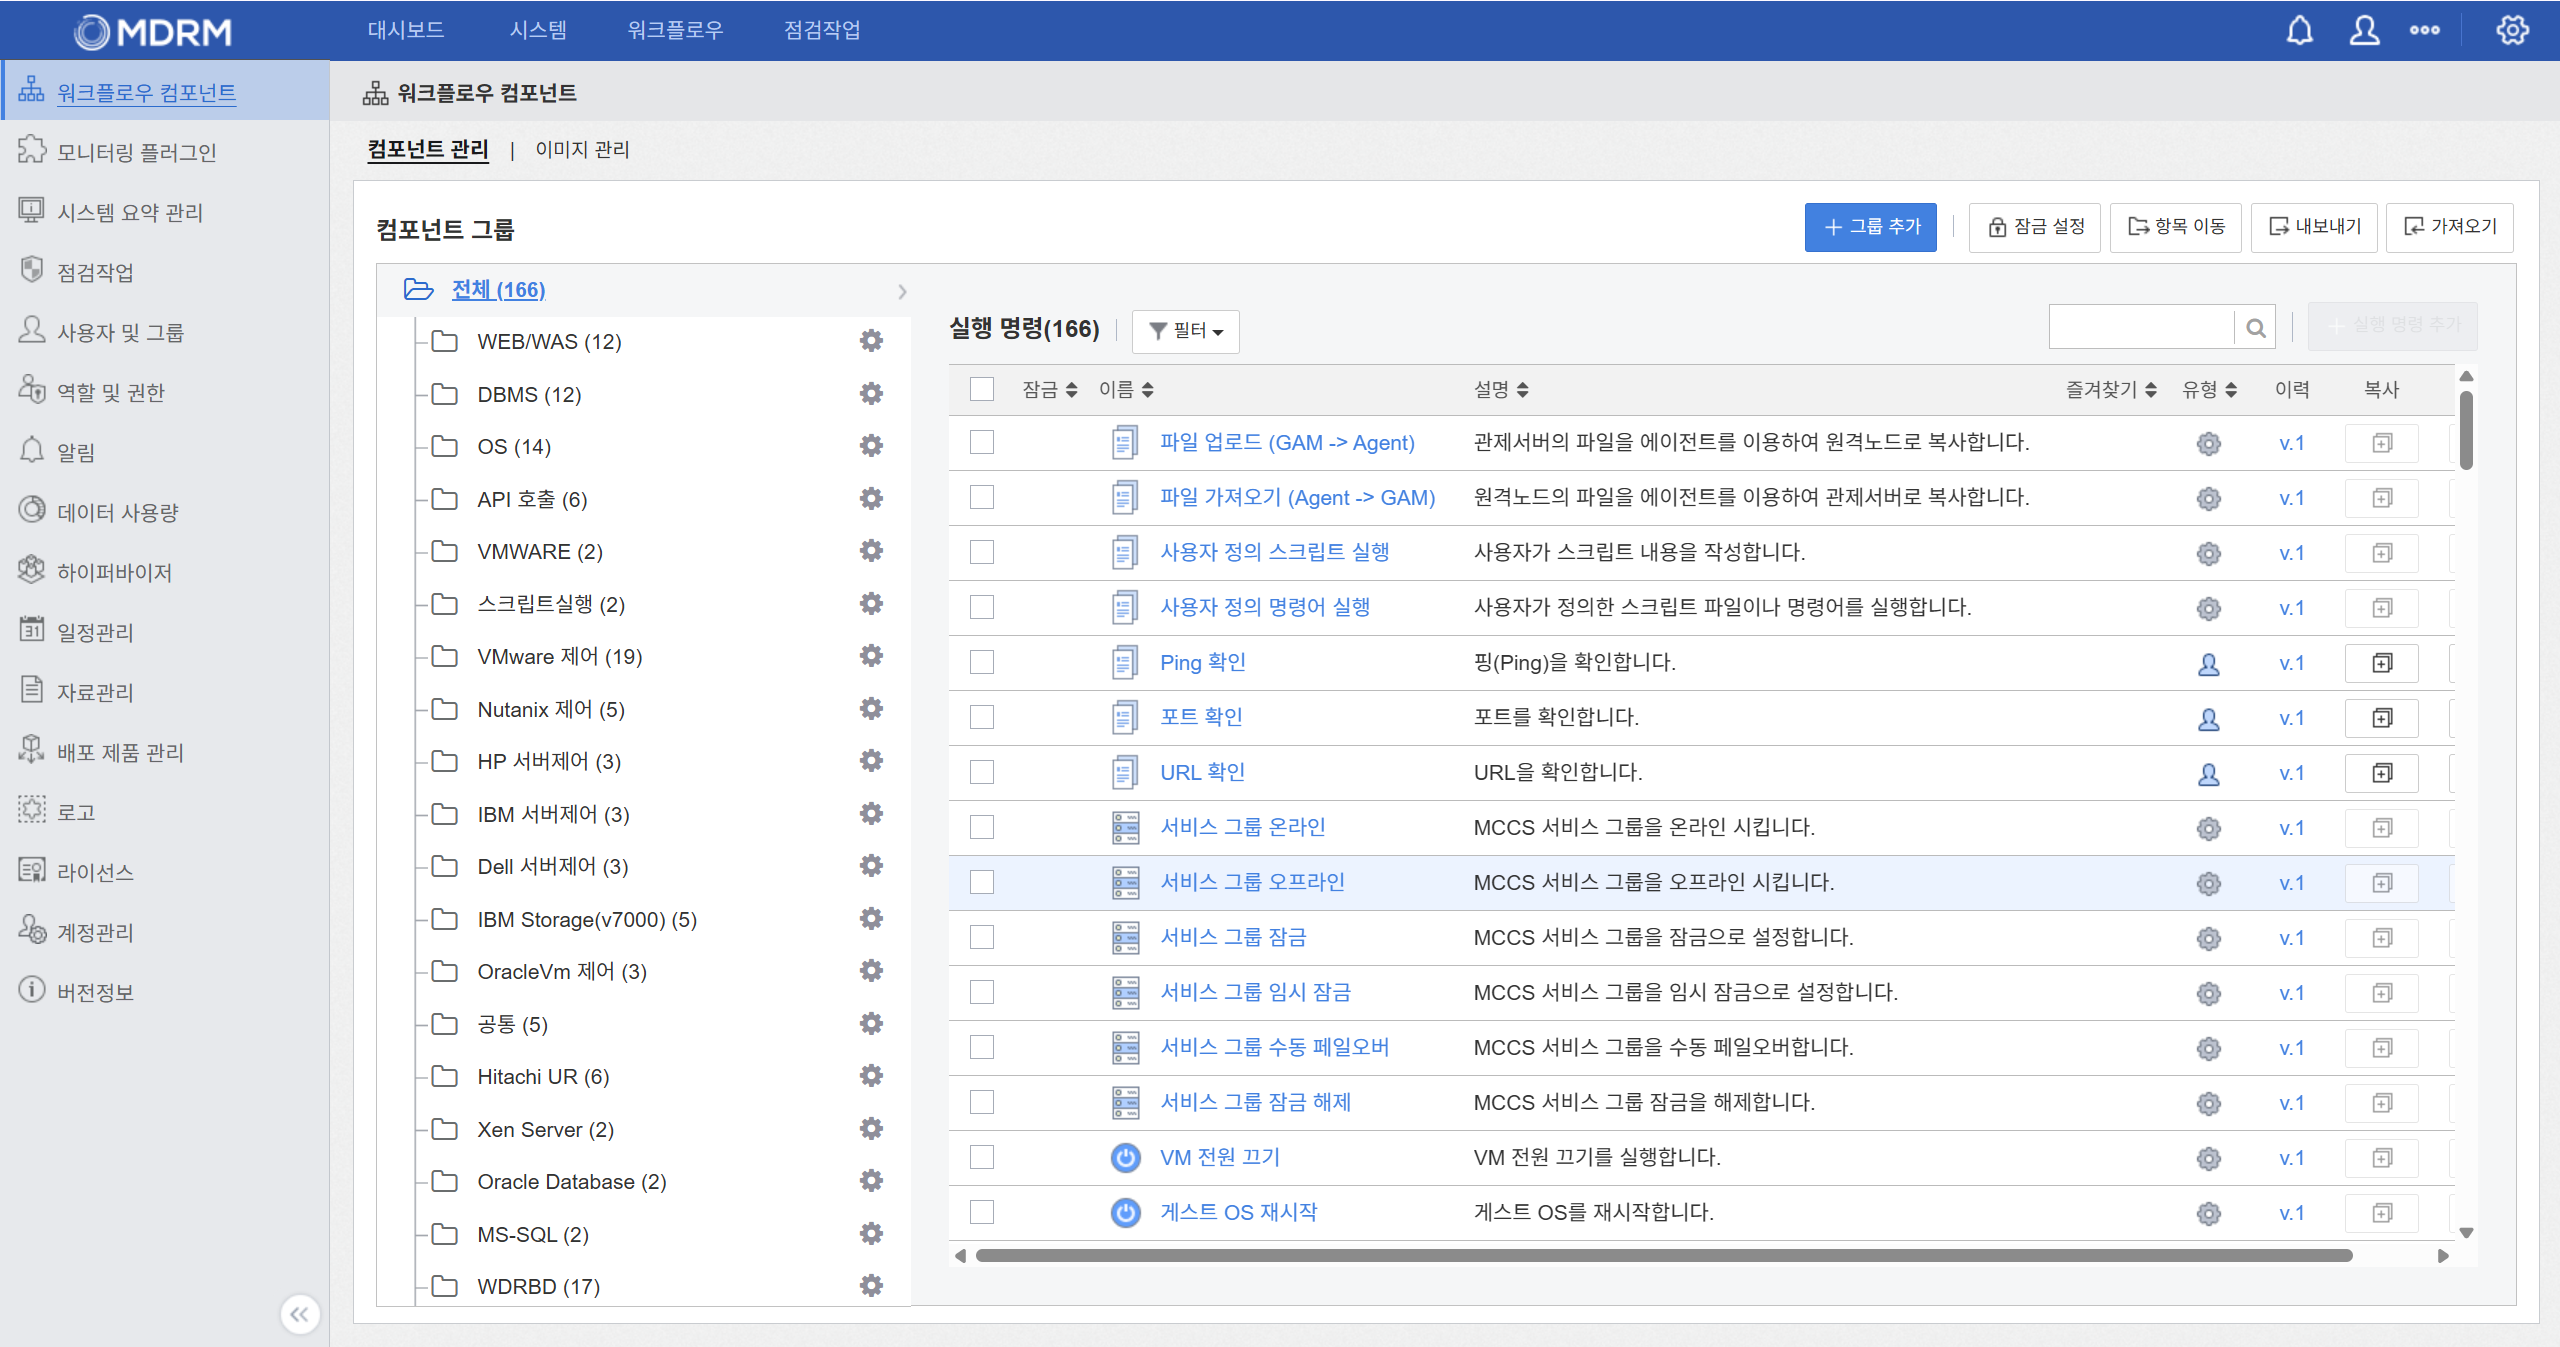Click the notification bell icon in header
The image size is (2560, 1347).
[2299, 31]
